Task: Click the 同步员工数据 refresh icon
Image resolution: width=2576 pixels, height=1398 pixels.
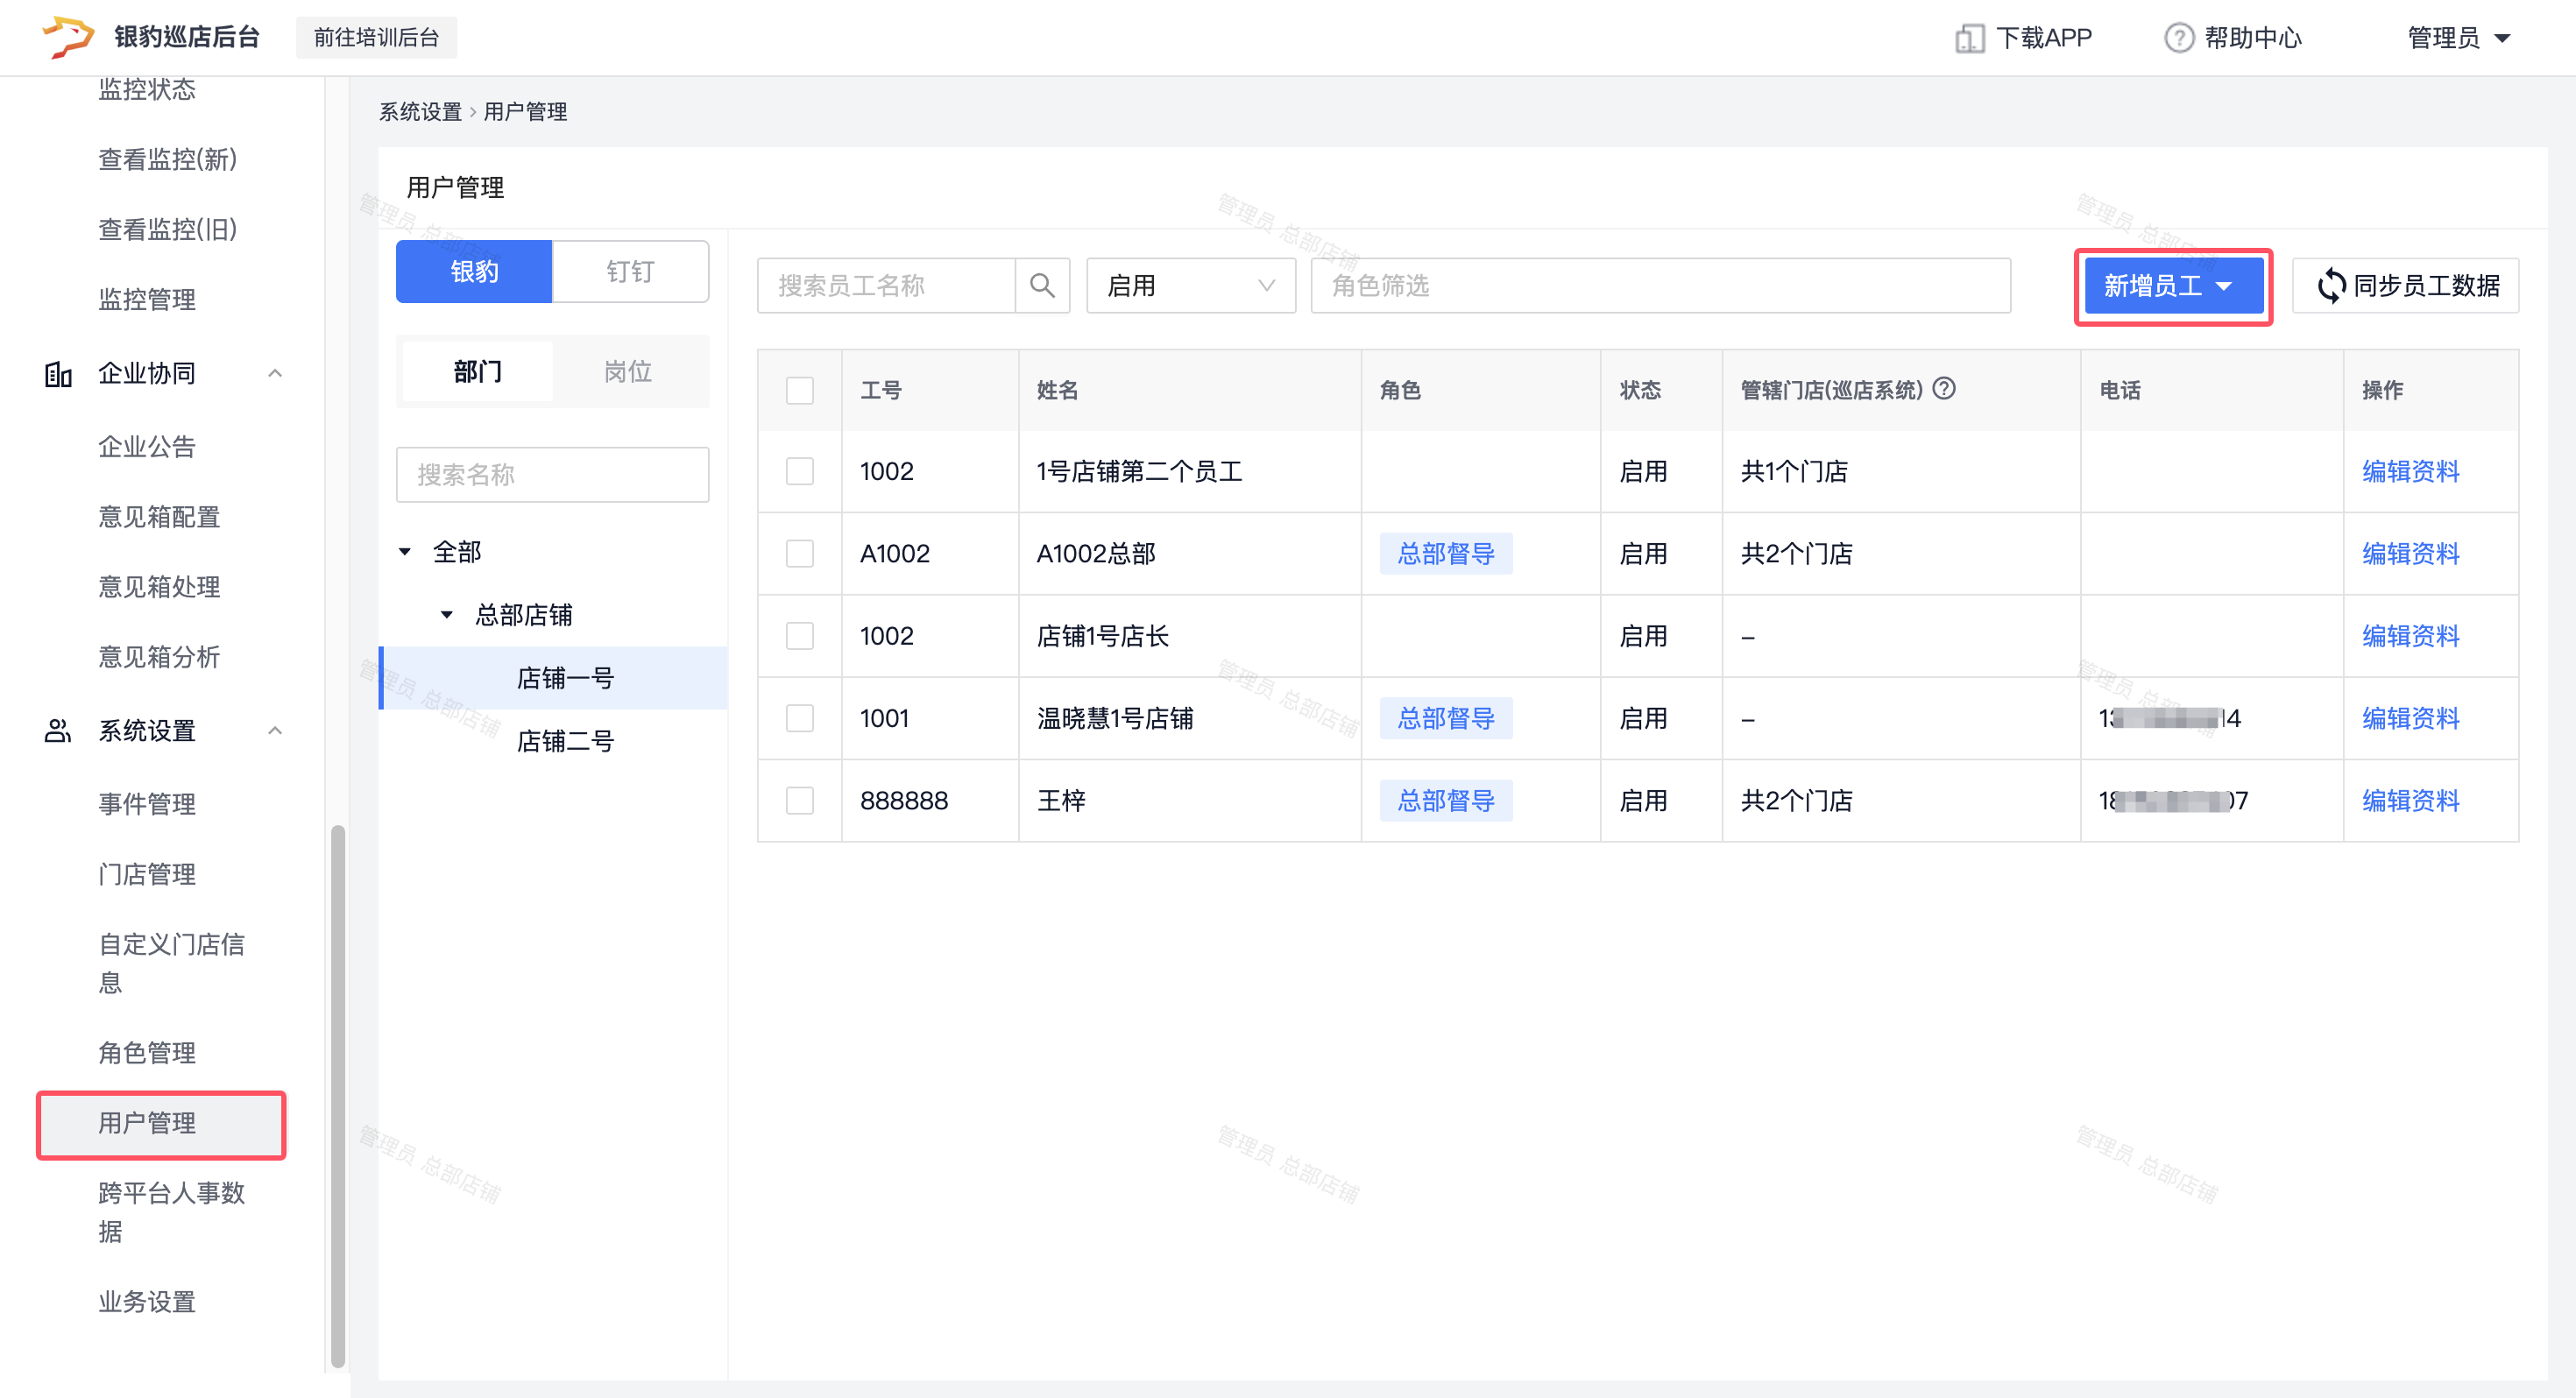Action: pyautogui.click(x=2331, y=286)
